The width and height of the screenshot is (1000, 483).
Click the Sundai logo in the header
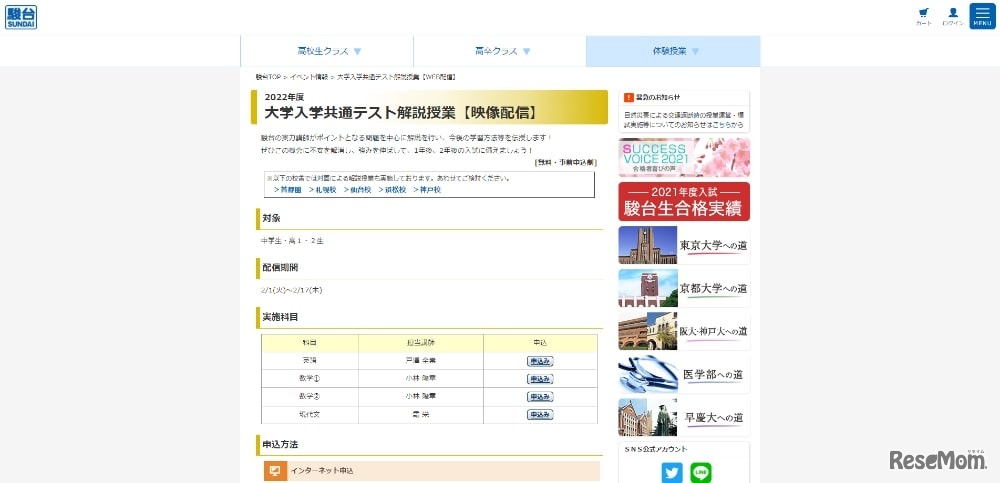[21, 17]
